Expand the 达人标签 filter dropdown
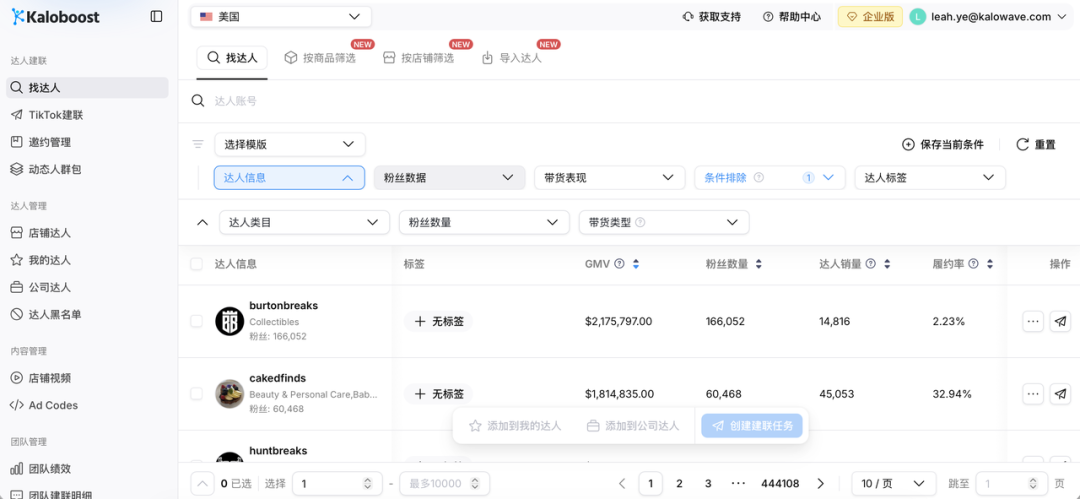 930,177
